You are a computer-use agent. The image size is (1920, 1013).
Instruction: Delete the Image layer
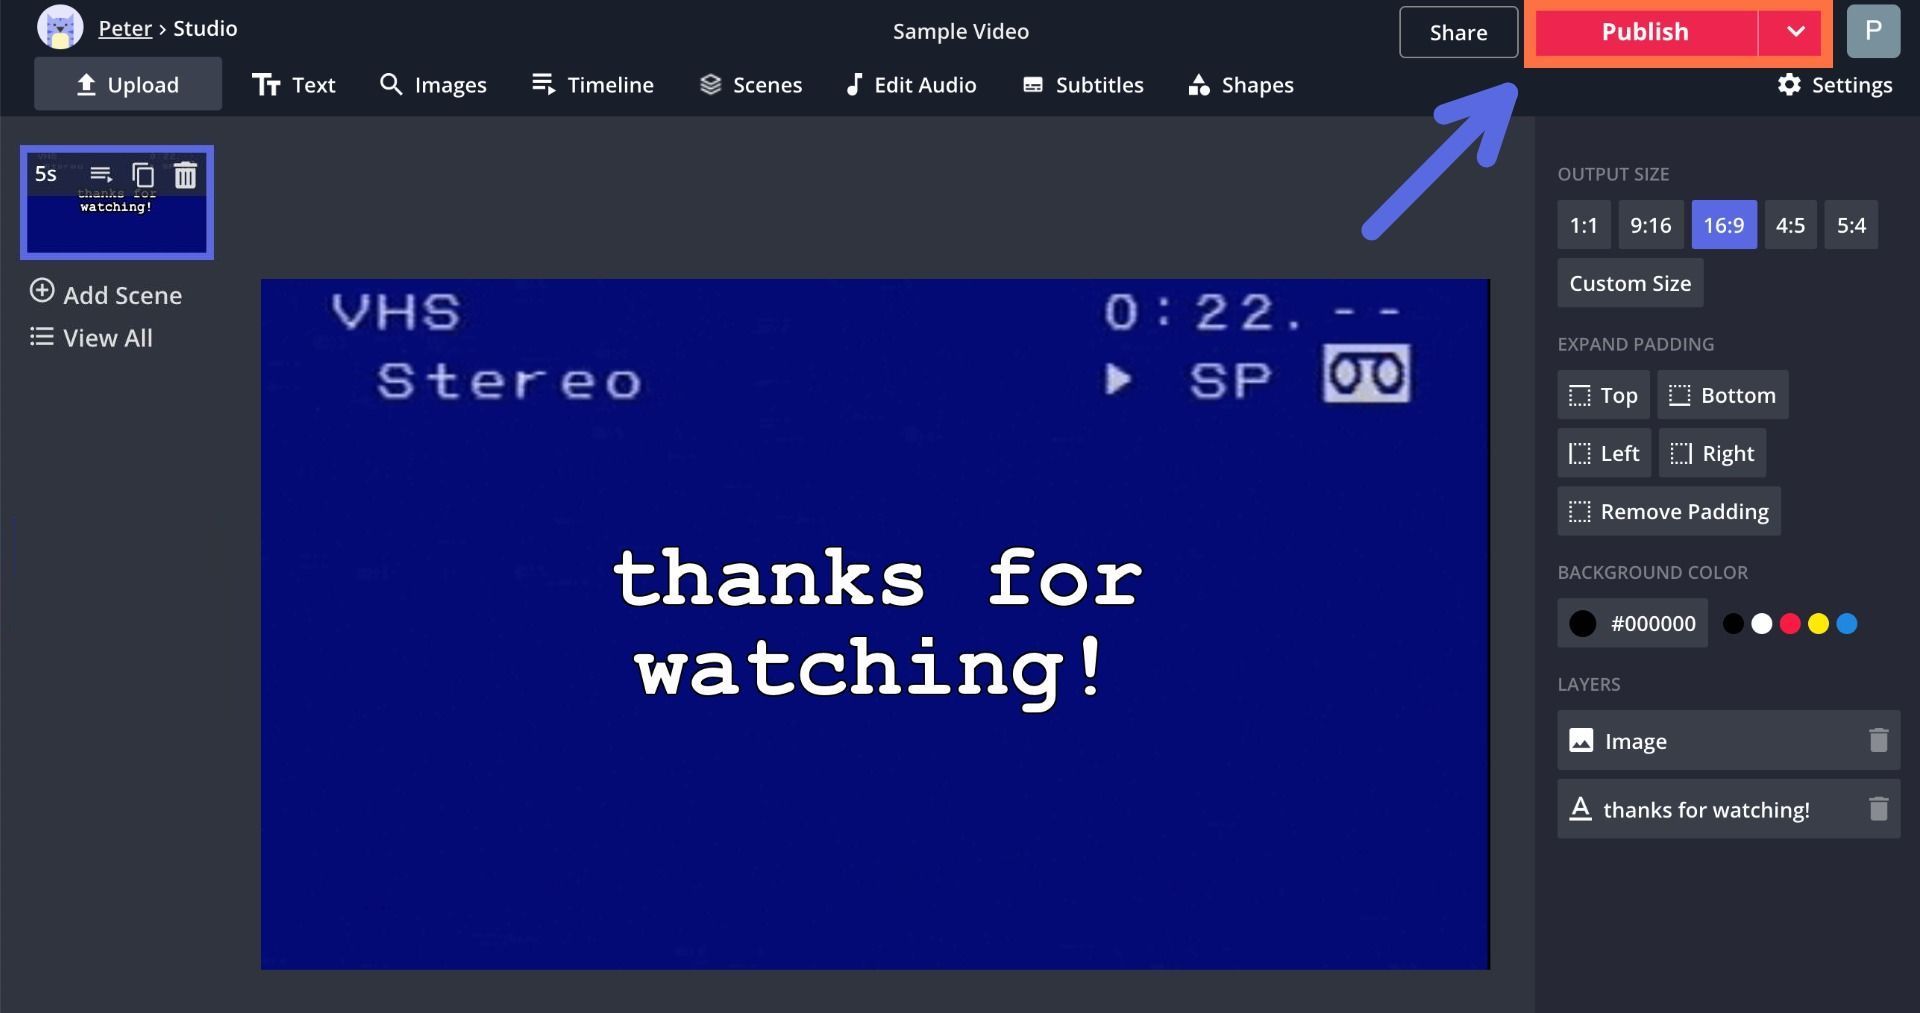(x=1878, y=740)
